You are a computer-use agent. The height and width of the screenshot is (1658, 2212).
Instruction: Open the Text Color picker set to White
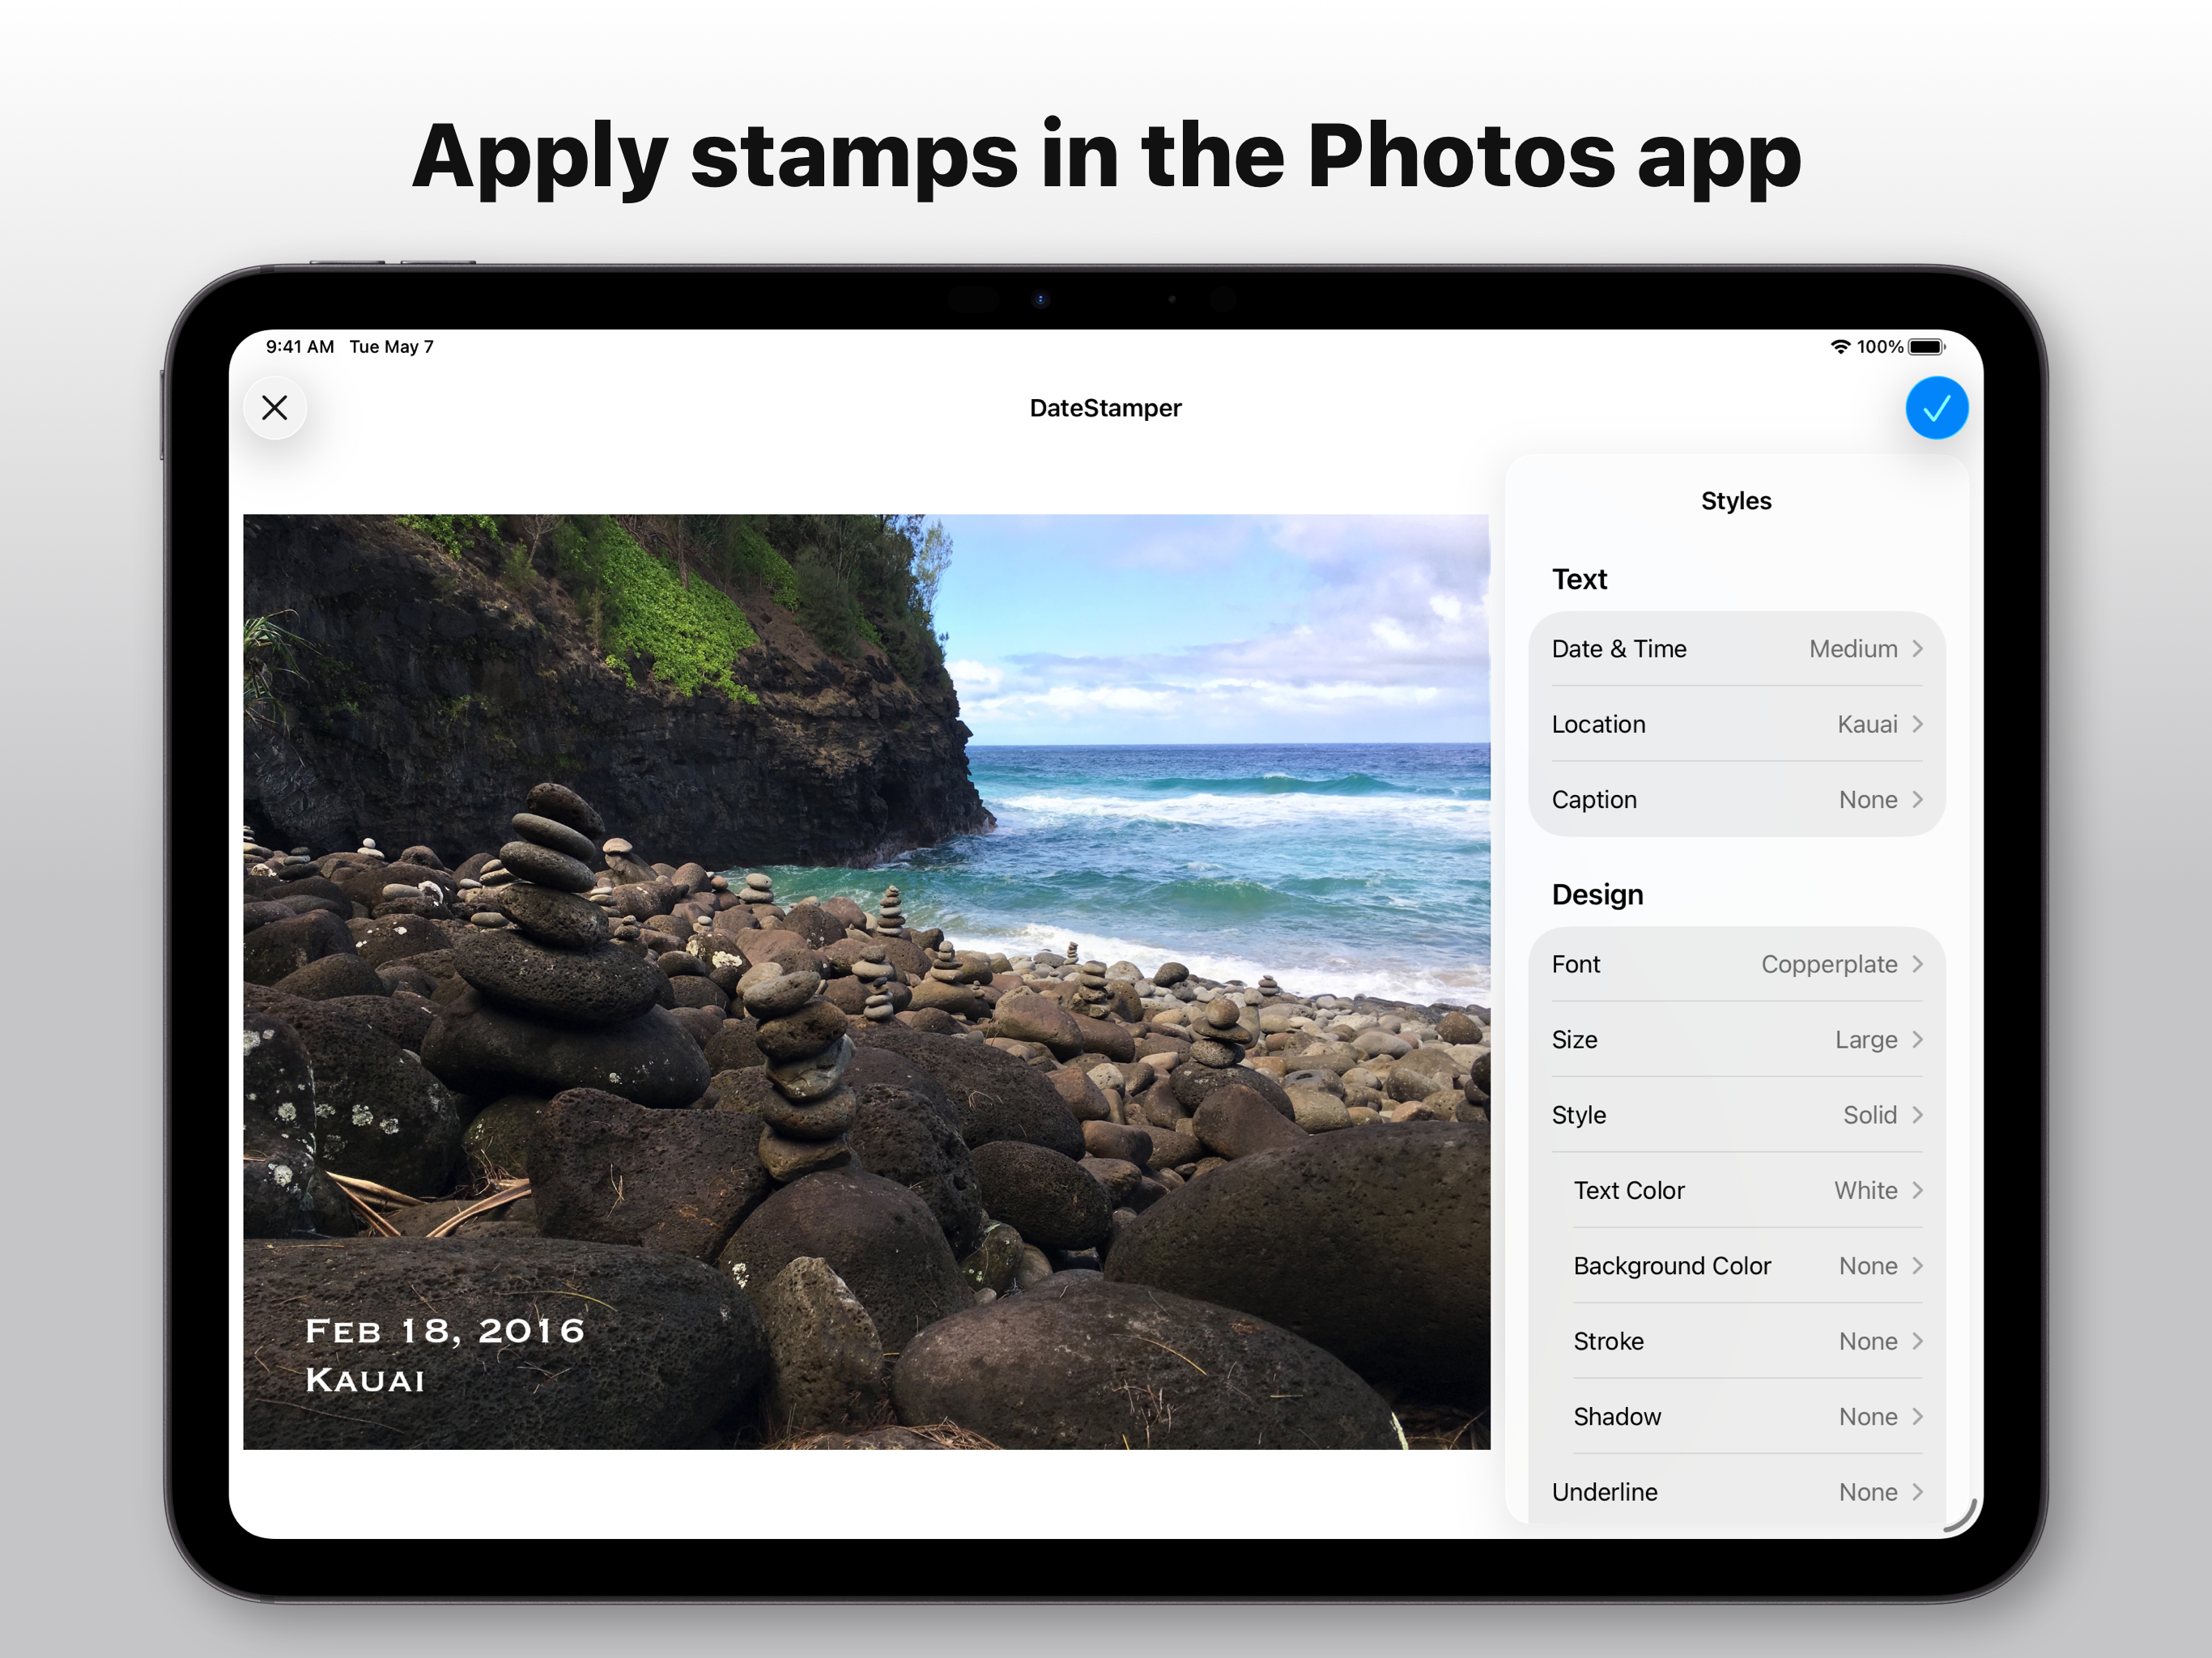pyautogui.click(x=1746, y=1190)
